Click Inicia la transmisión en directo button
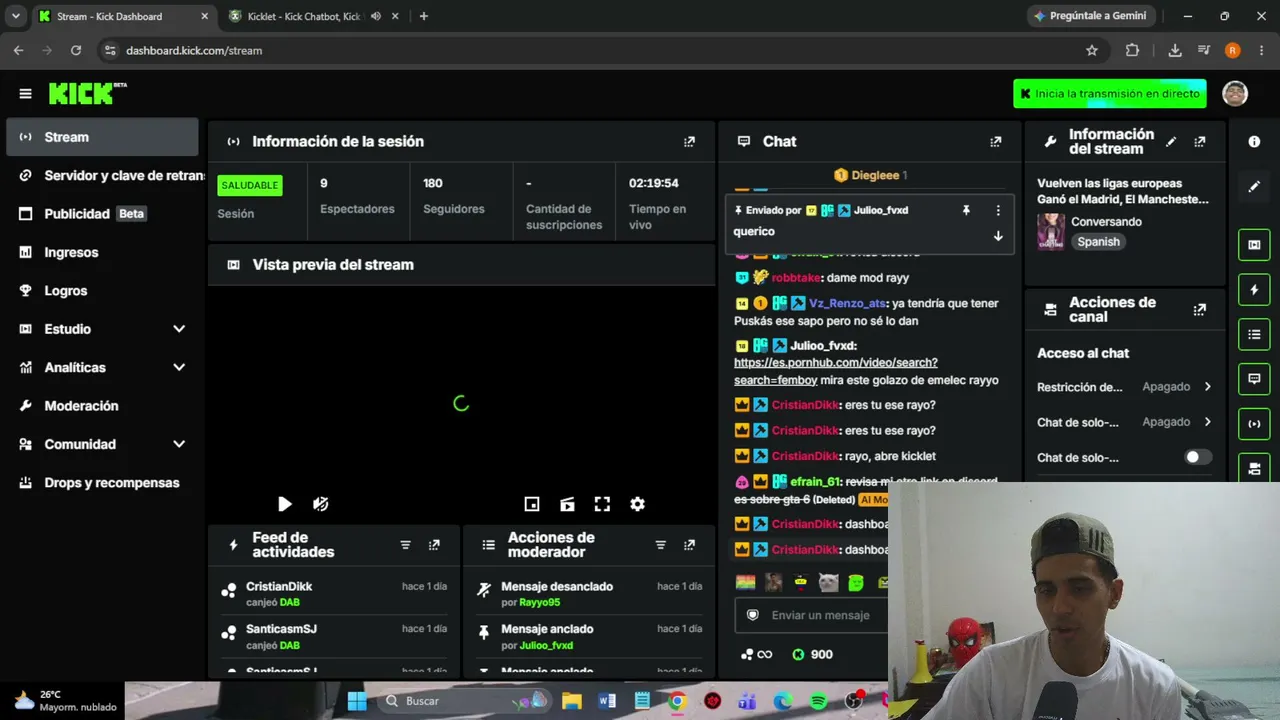 click(1109, 93)
